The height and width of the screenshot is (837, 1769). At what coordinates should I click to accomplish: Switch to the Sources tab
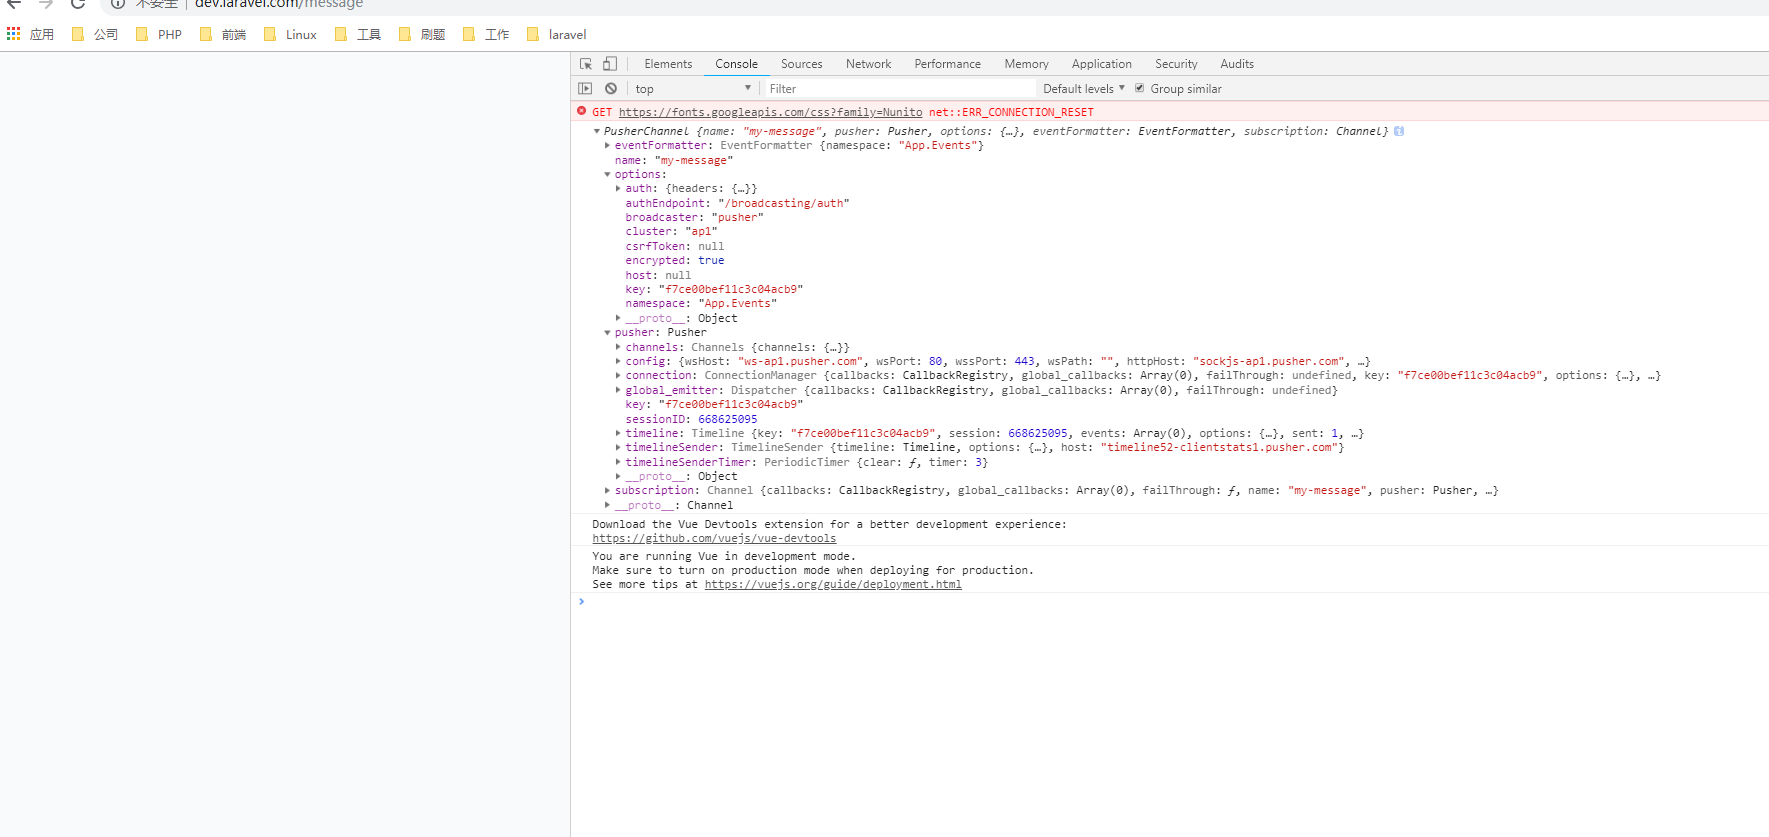click(x=802, y=64)
